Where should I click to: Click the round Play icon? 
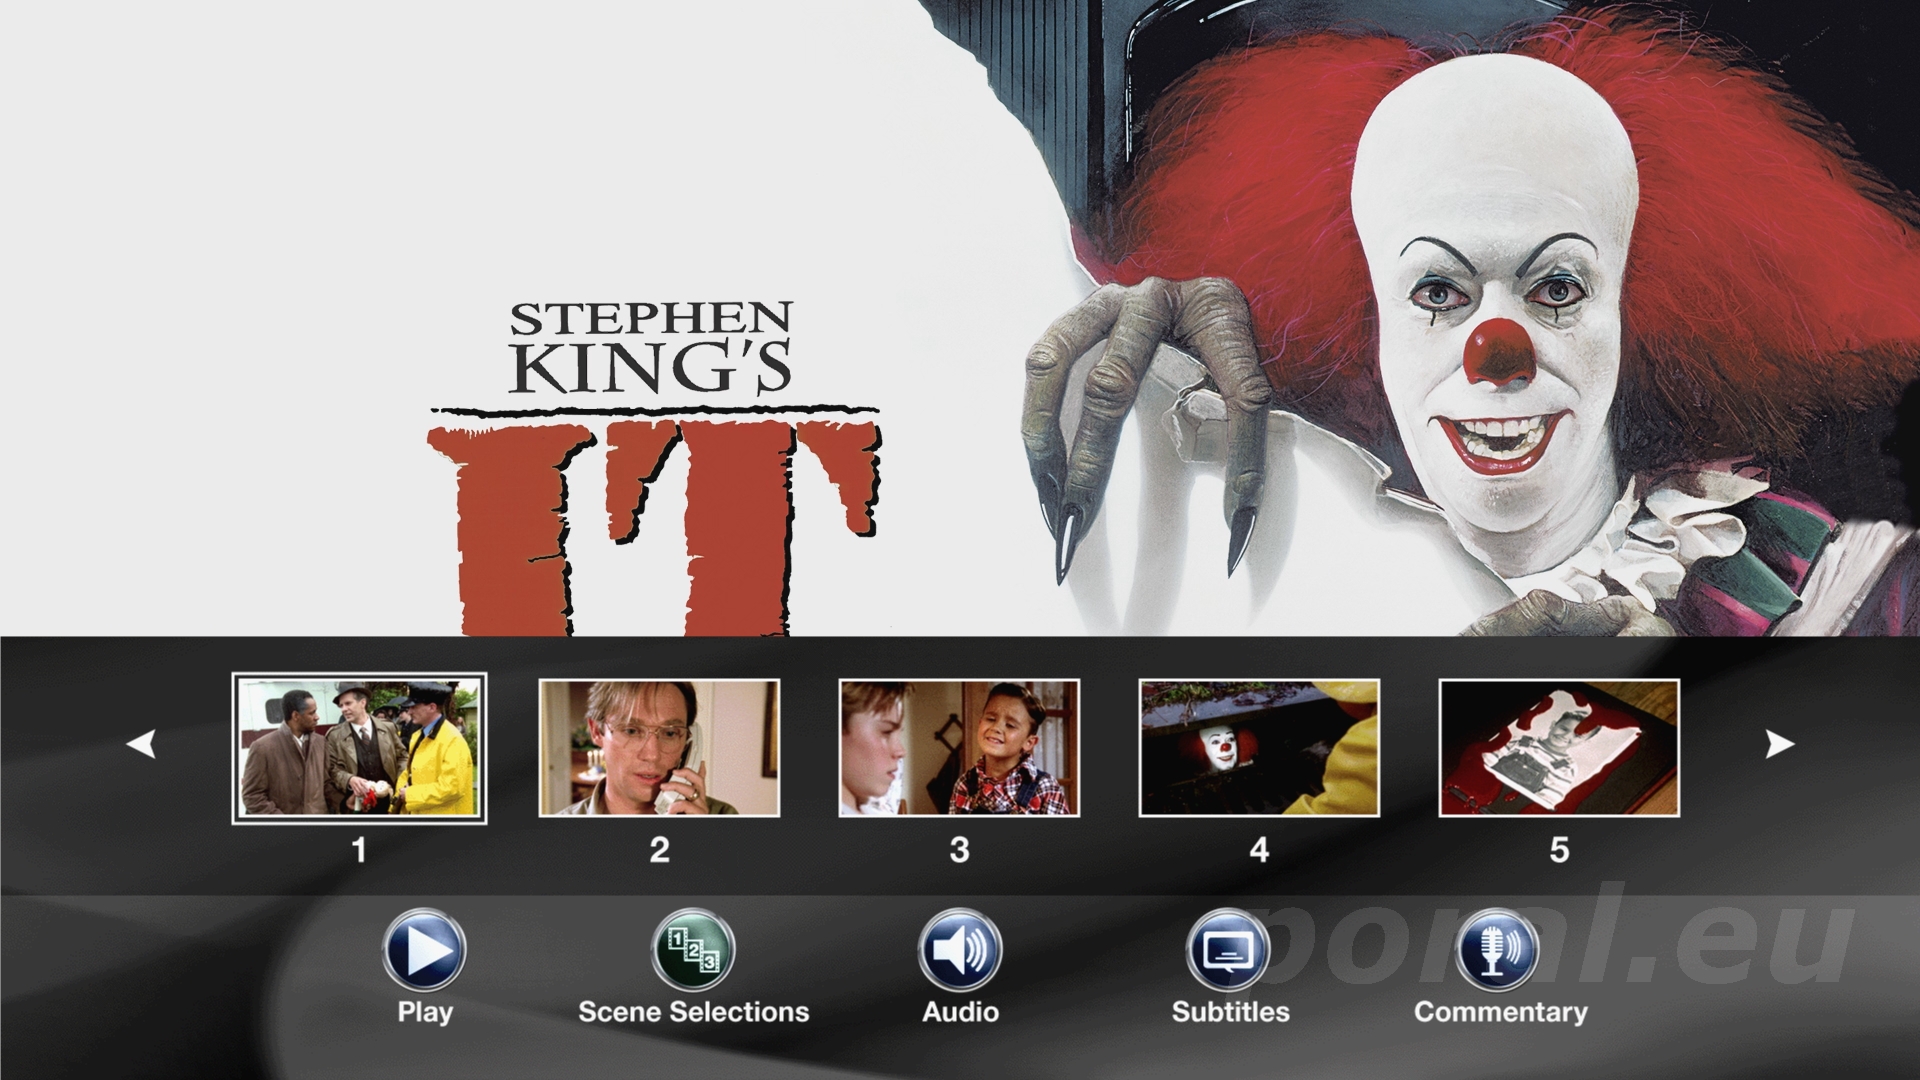(424, 949)
